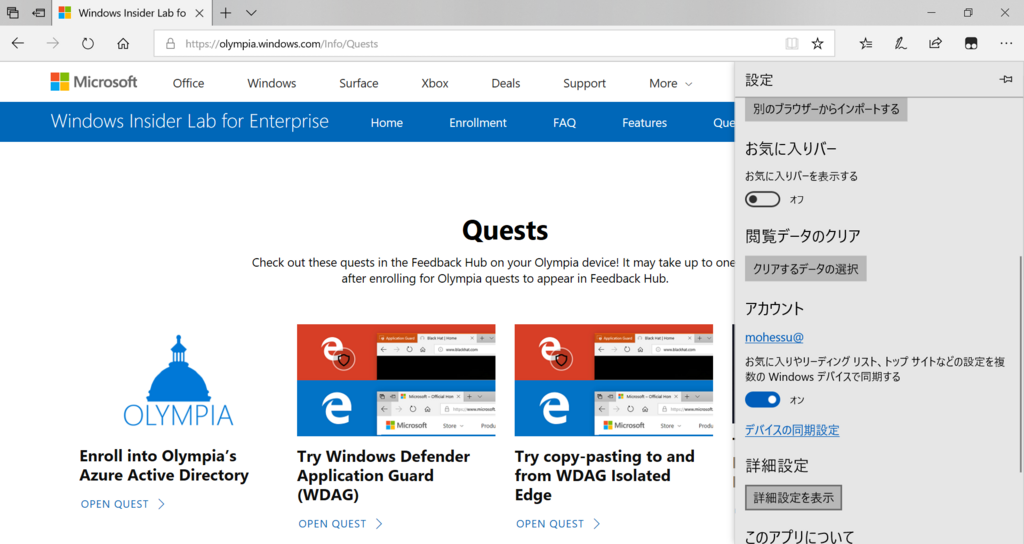Click 詳細設定を表示 button

pos(793,498)
